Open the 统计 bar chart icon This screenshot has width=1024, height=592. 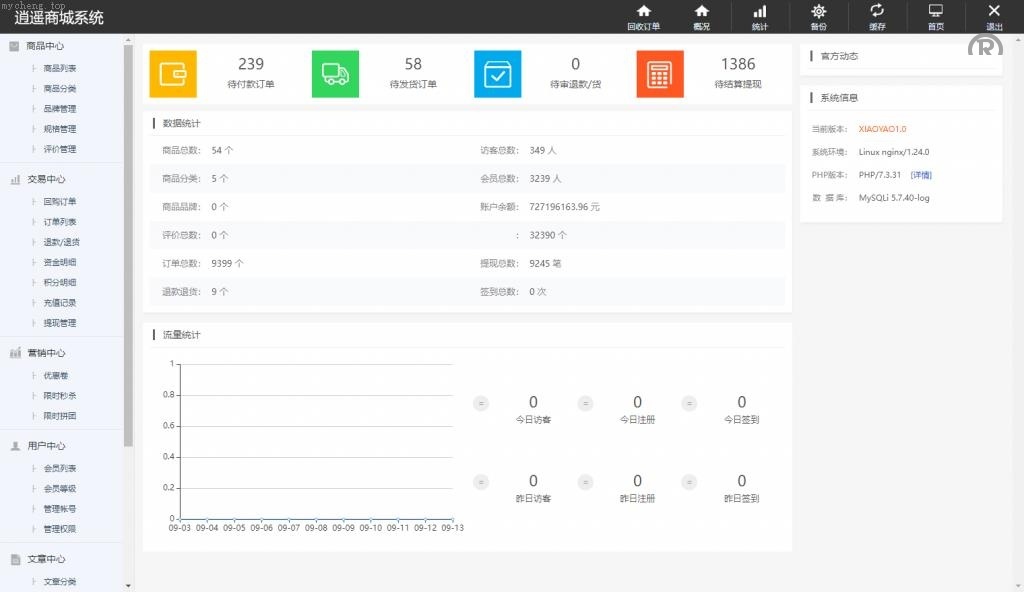(x=760, y=12)
